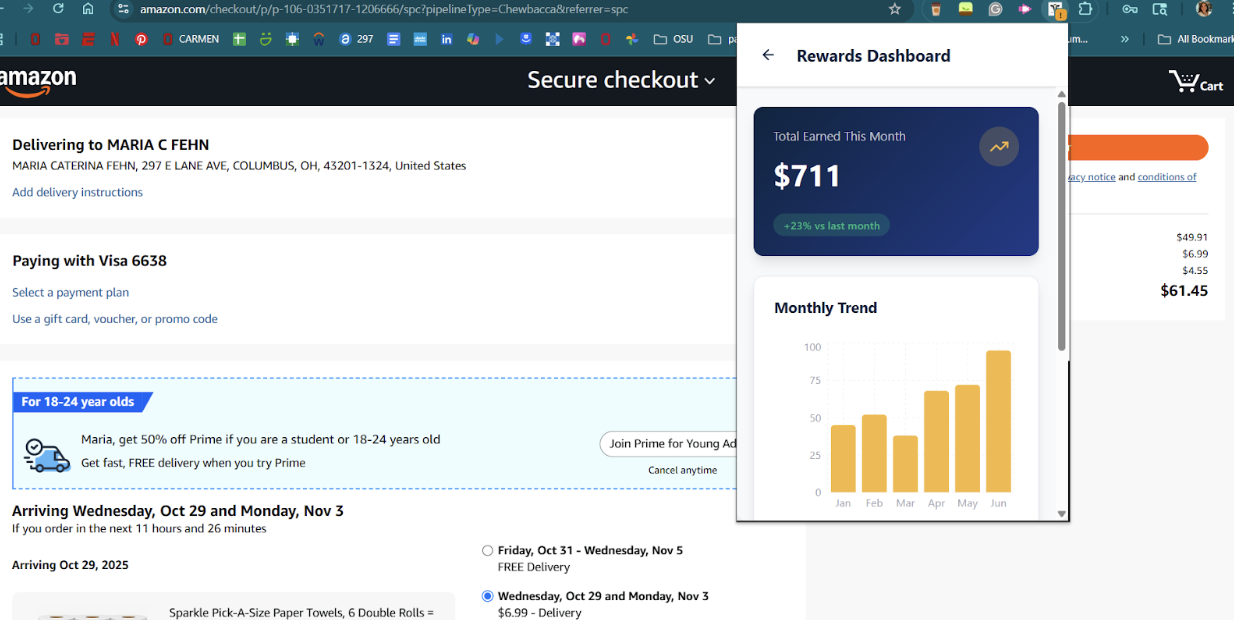1234x620 pixels.
Task: Click the conditions of use link
Action: 1167,177
